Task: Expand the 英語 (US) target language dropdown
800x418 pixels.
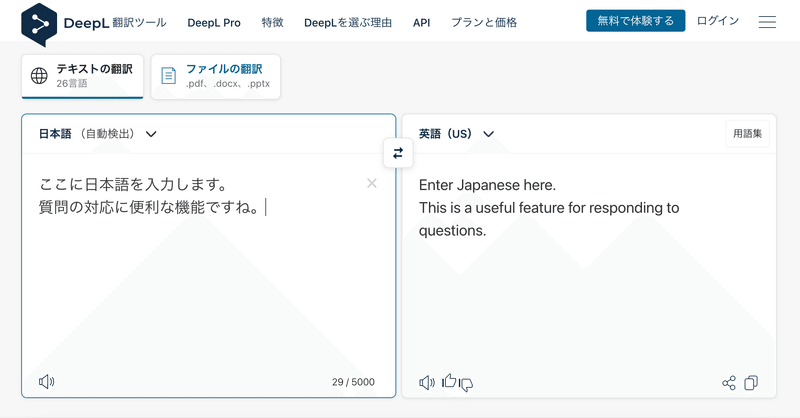Action: (457, 134)
